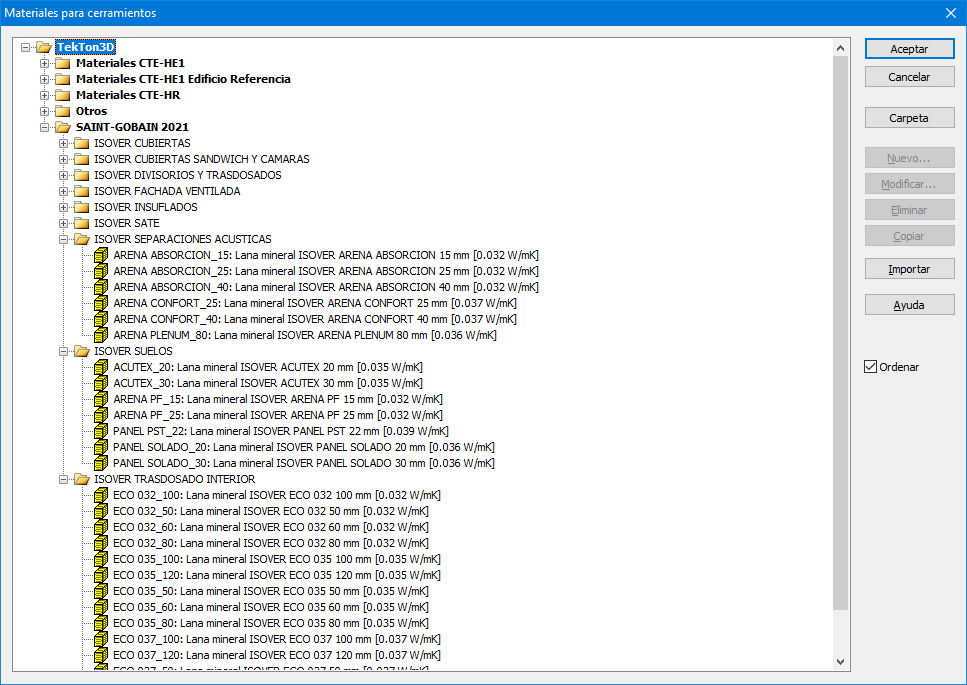Screen dimensions: 967x685
Task: Click material icon for ECO 032_50
Action: (x=101, y=512)
